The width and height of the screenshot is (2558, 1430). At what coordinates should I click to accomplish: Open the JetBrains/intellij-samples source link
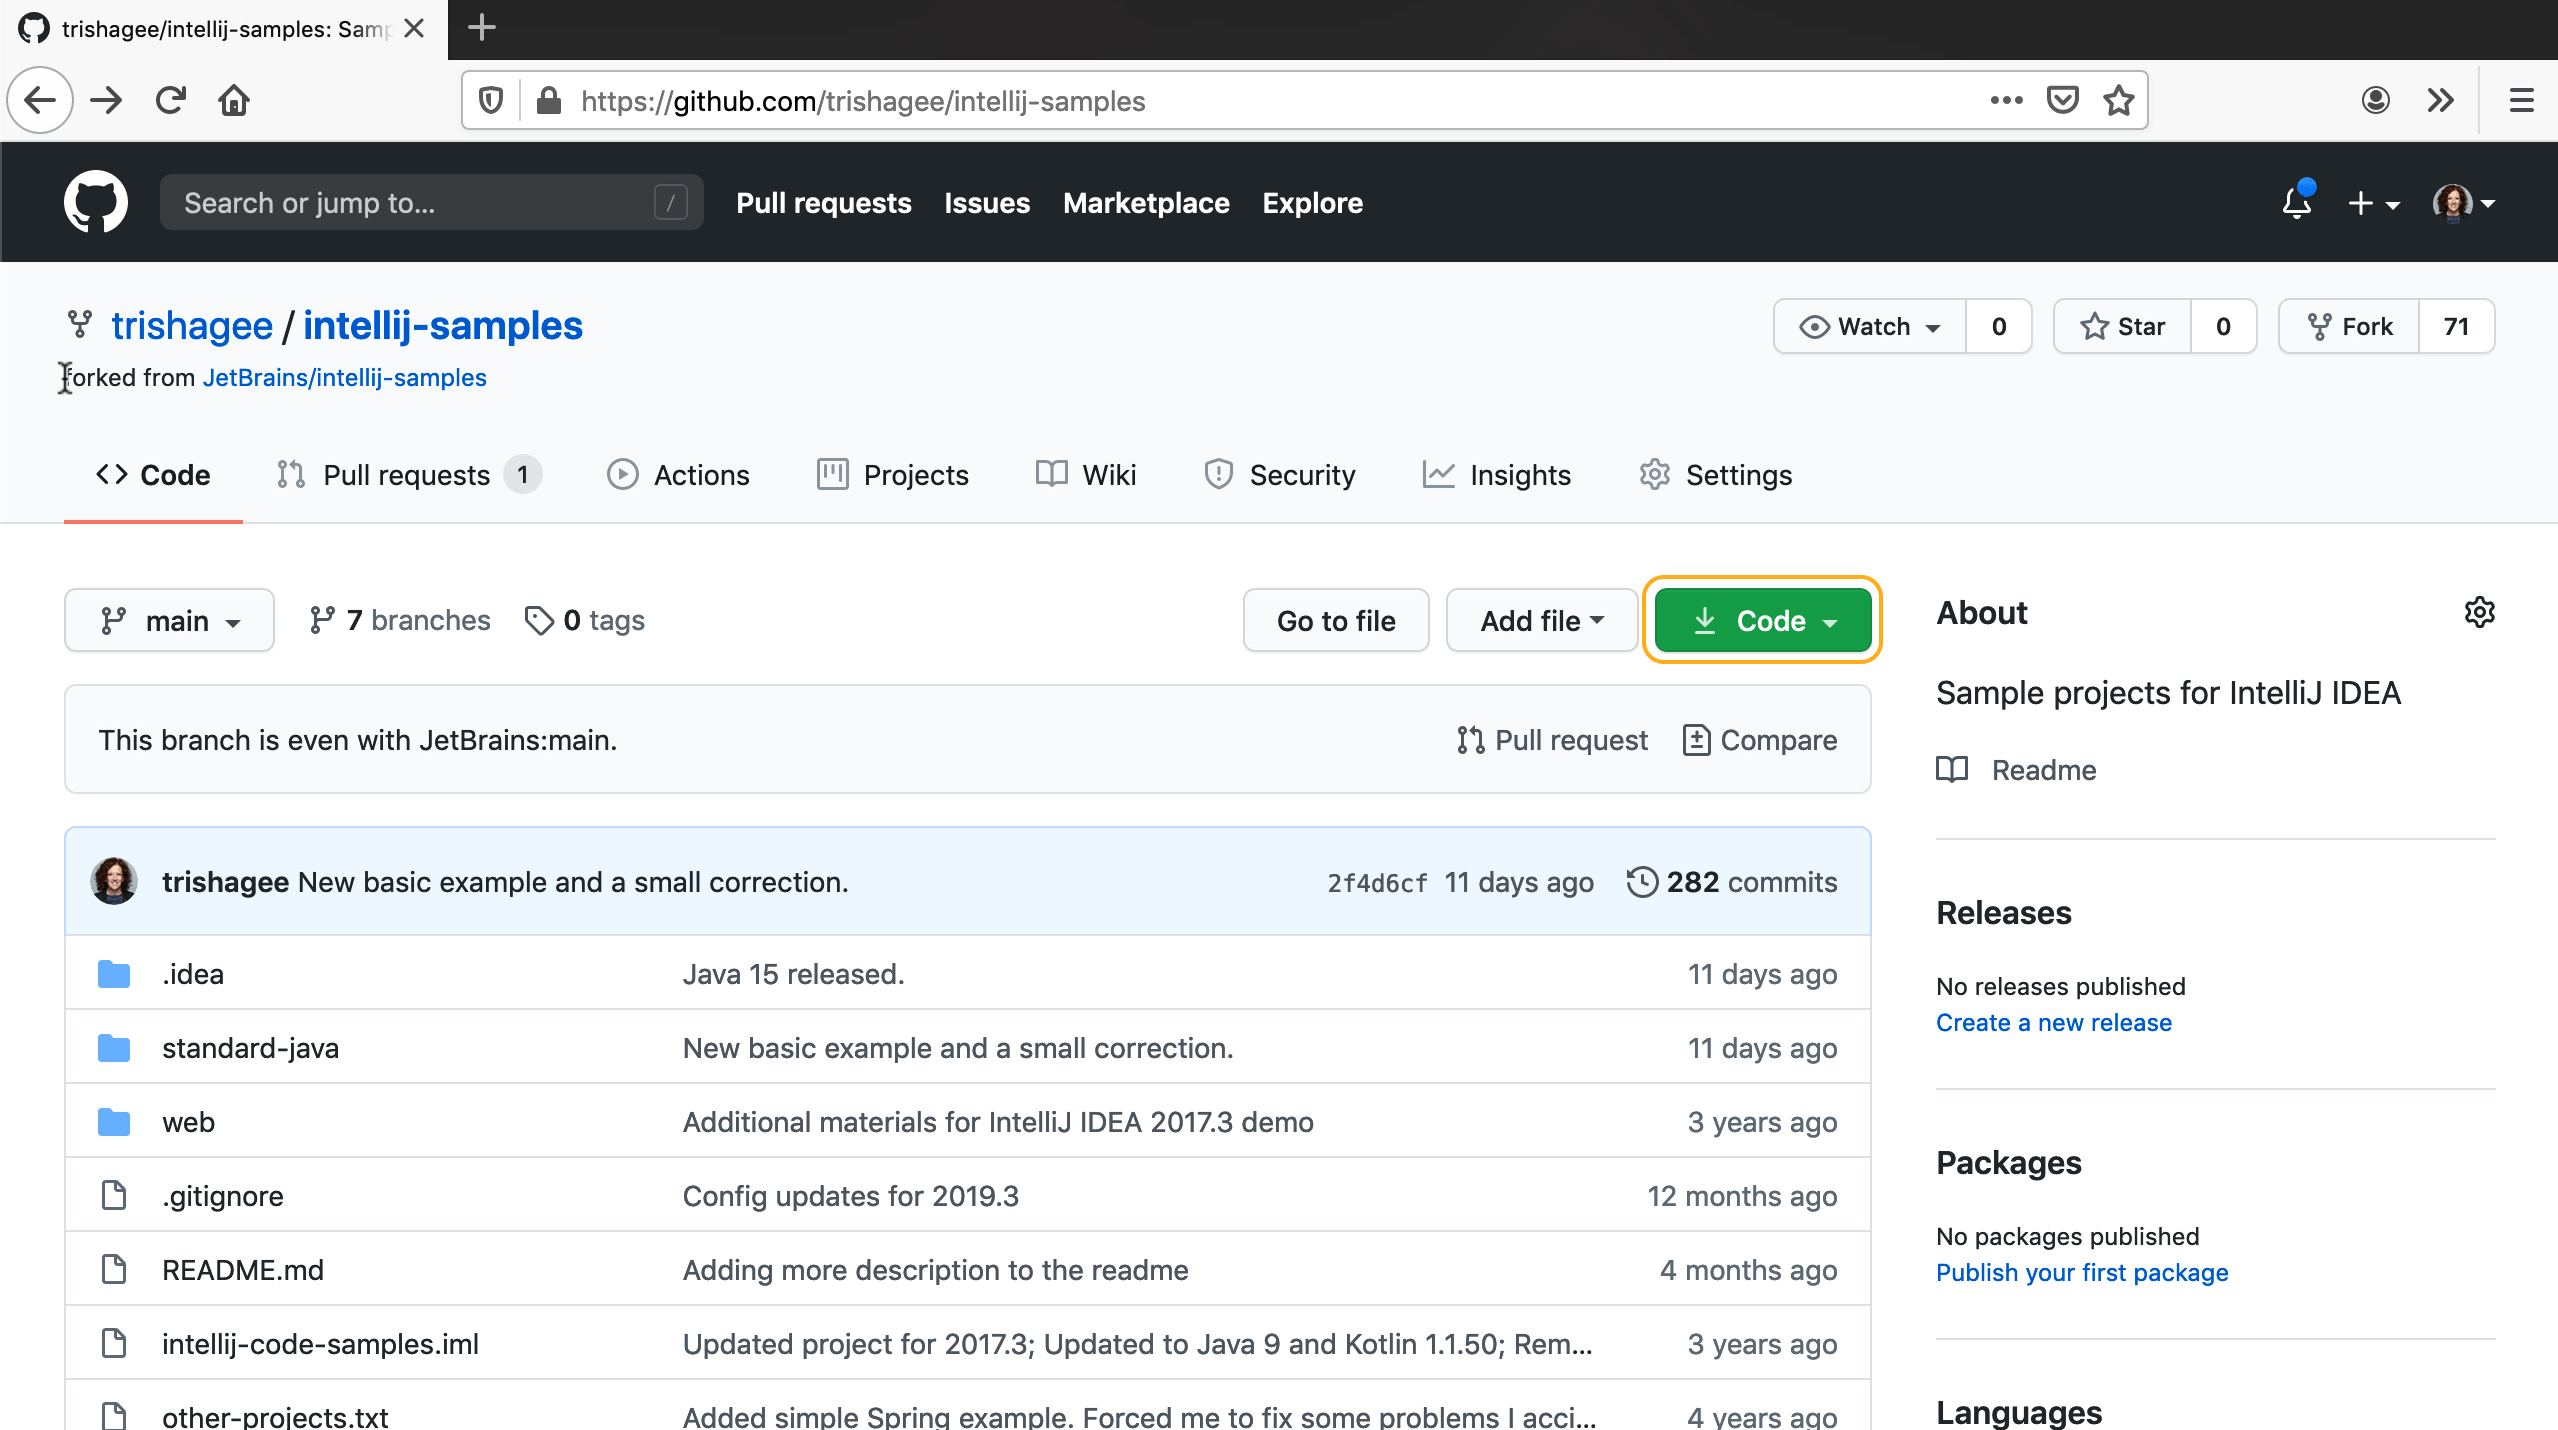(x=344, y=377)
